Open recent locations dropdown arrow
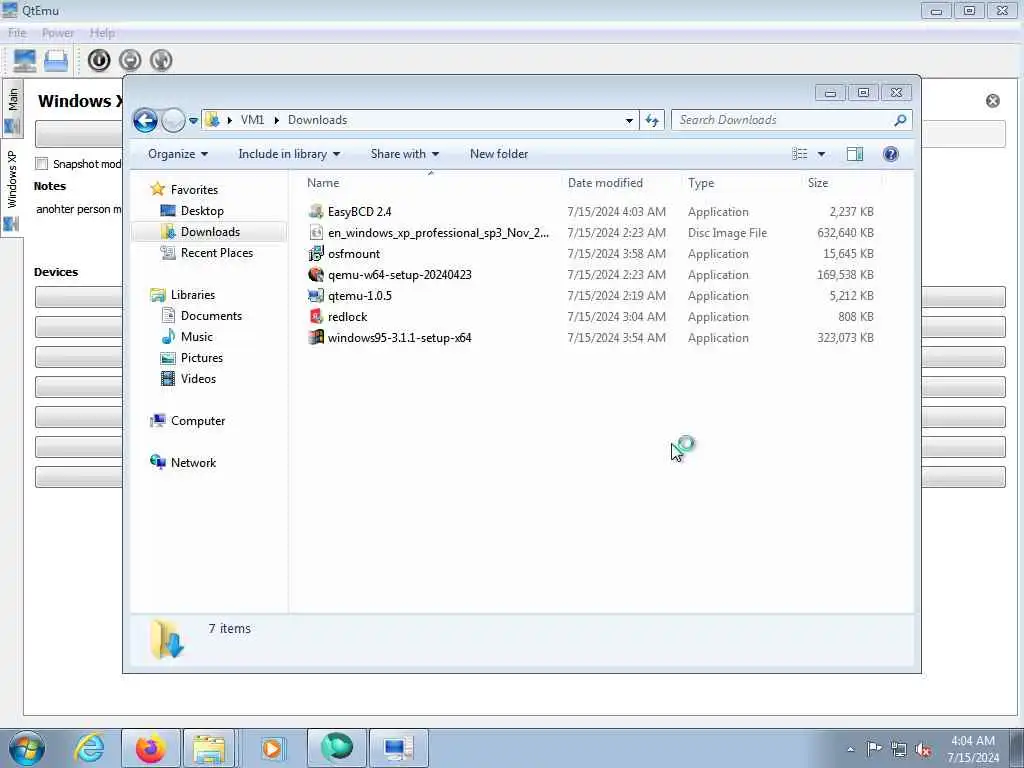Image resolution: width=1024 pixels, height=768 pixels. pos(193,121)
